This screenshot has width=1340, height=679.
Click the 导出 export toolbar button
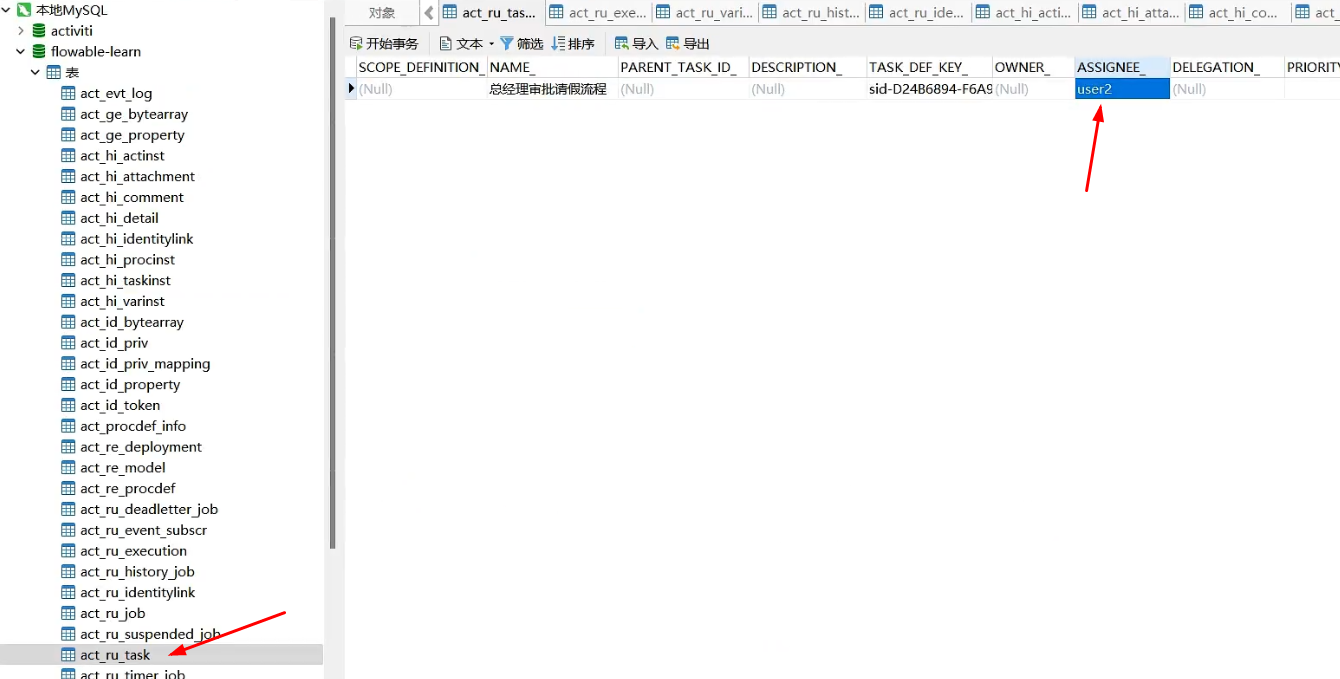point(688,44)
